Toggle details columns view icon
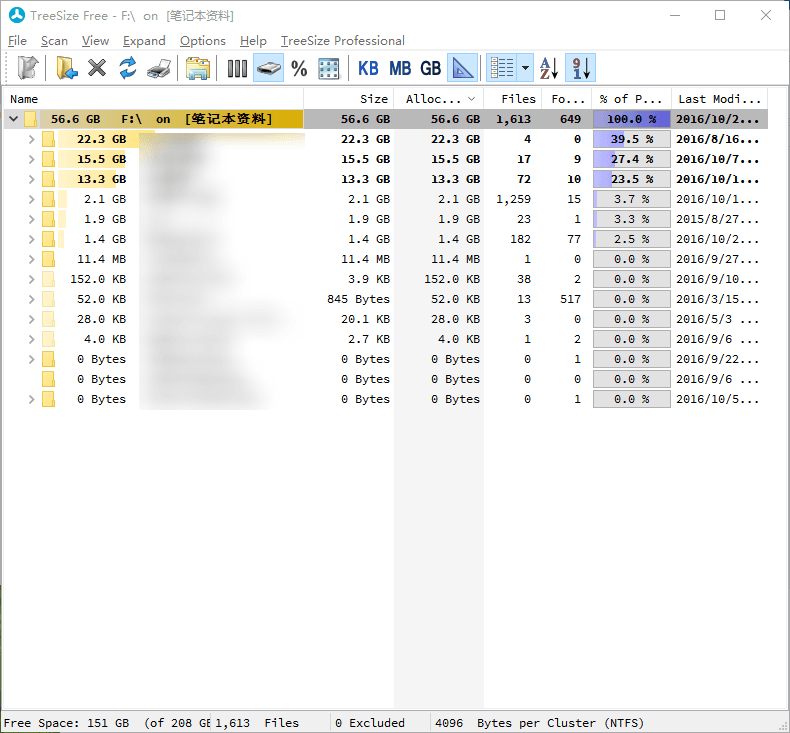 click(502, 68)
